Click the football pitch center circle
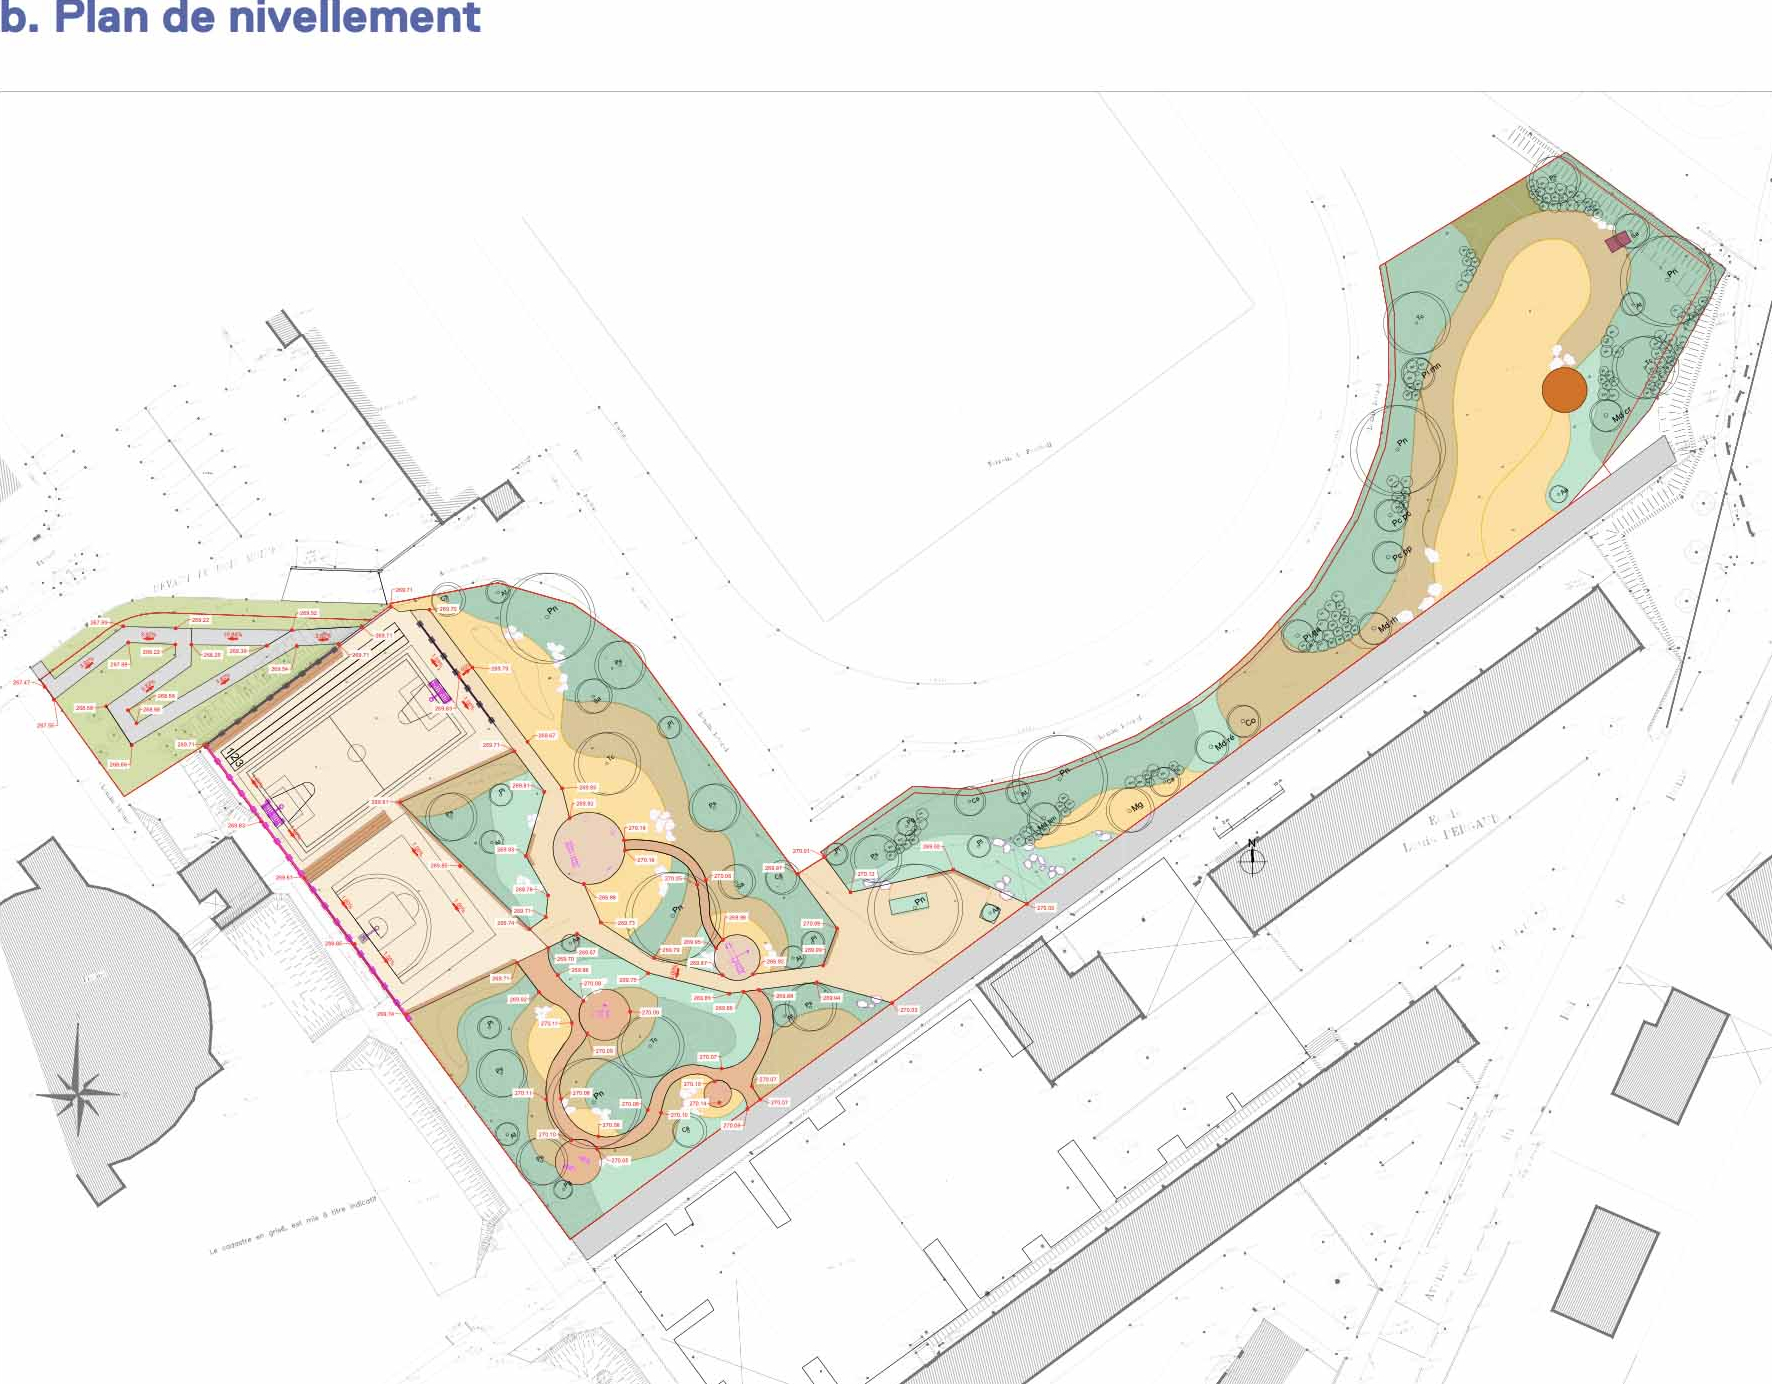 pyautogui.click(x=356, y=752)
